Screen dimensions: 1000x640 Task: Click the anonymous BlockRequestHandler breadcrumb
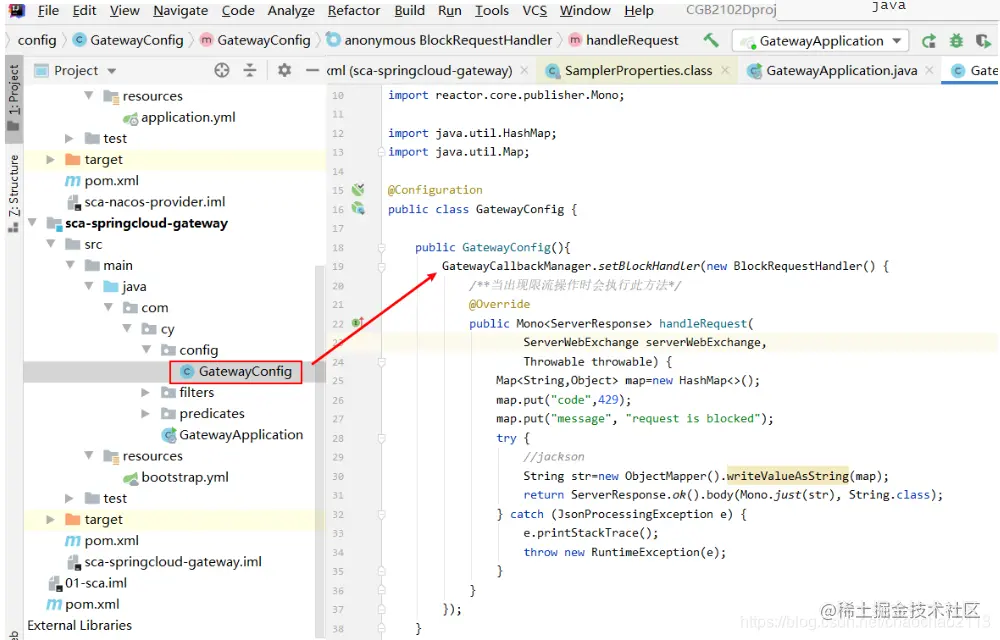(x=448, y=40)
